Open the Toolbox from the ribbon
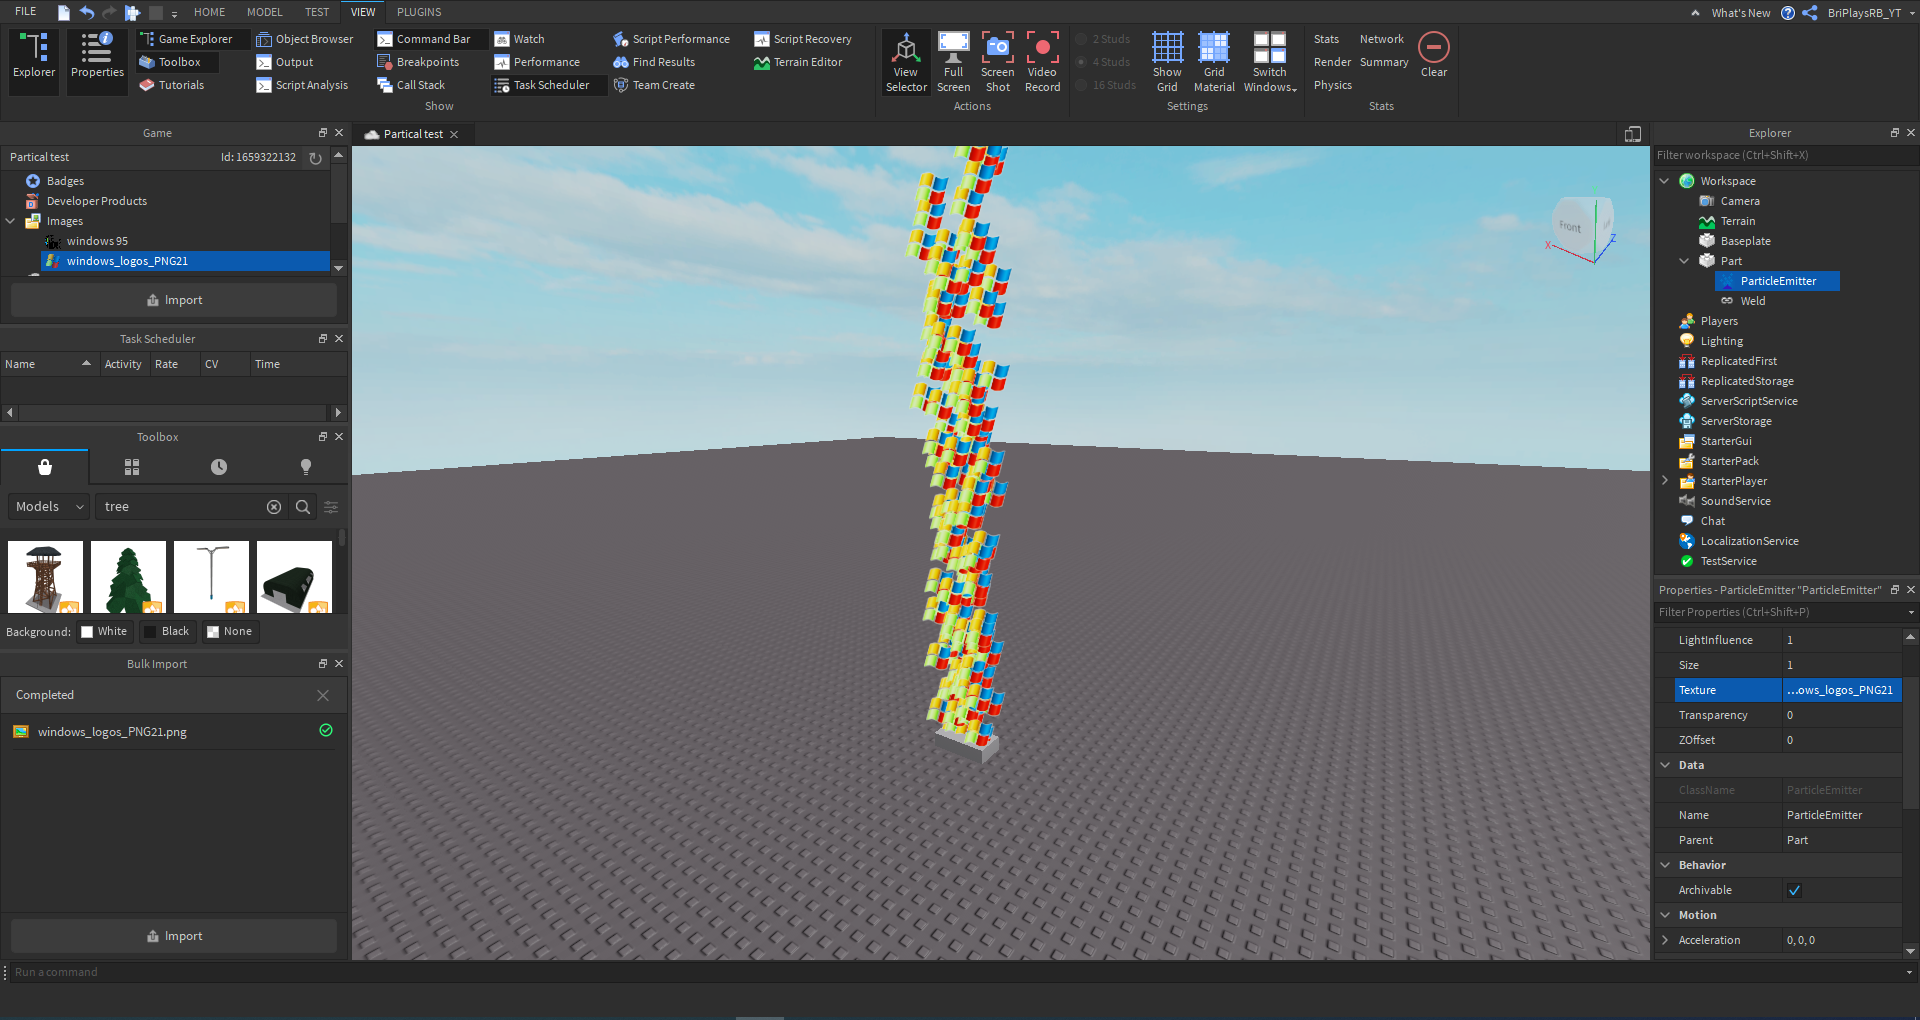This screenshot has height=1020, width=1920. click(x=178, y=62)
